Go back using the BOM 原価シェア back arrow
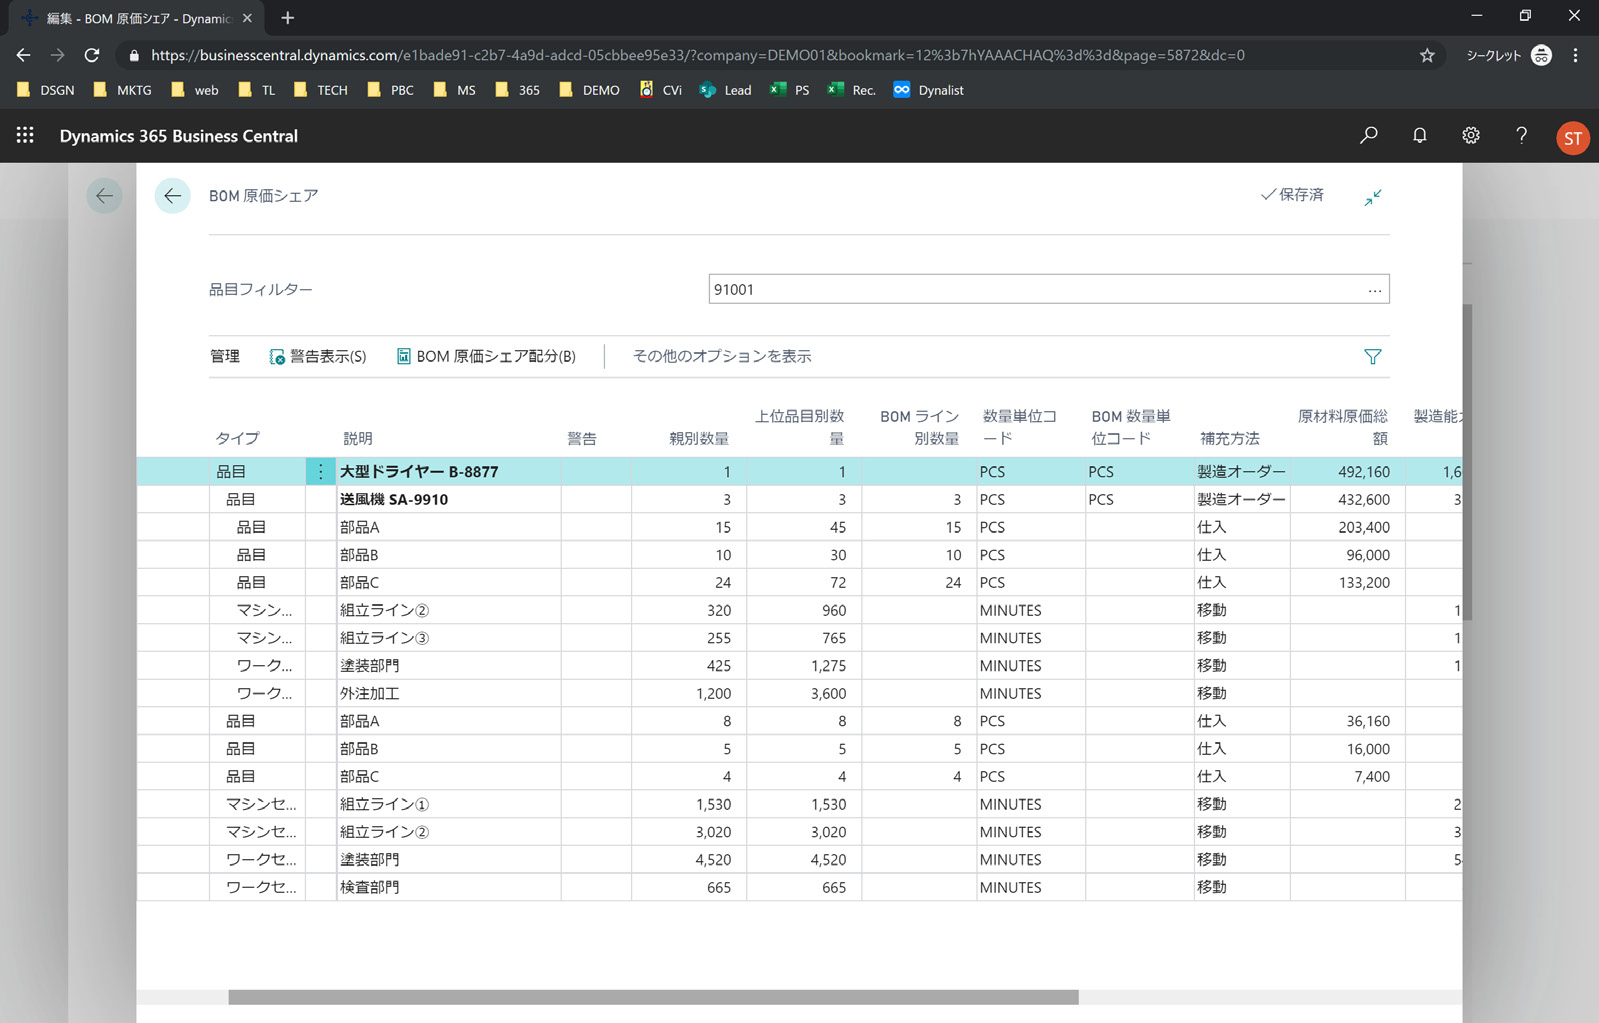 click(172, 196)
